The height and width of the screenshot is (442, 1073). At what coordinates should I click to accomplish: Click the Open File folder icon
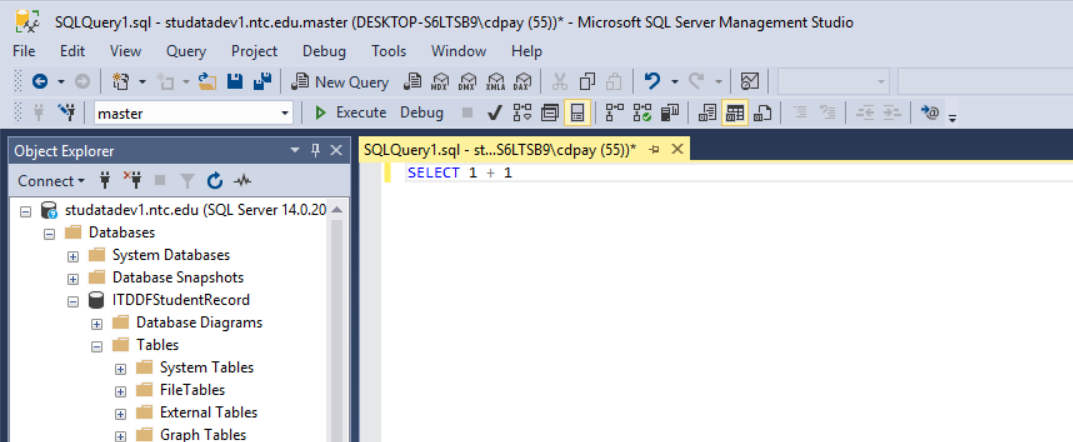tap(207, 82)
